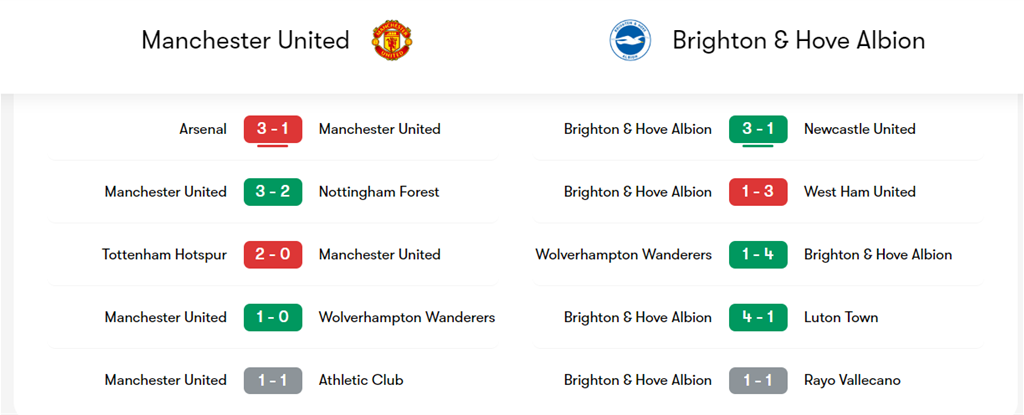This screenshot has height=415, width=1024.
Task: Select the Rayo Vallecano team name
Action: point(852,380)
